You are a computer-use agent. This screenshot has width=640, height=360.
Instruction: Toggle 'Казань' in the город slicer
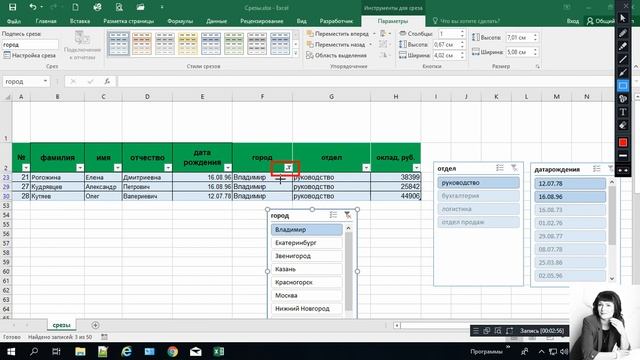(307, 269)
